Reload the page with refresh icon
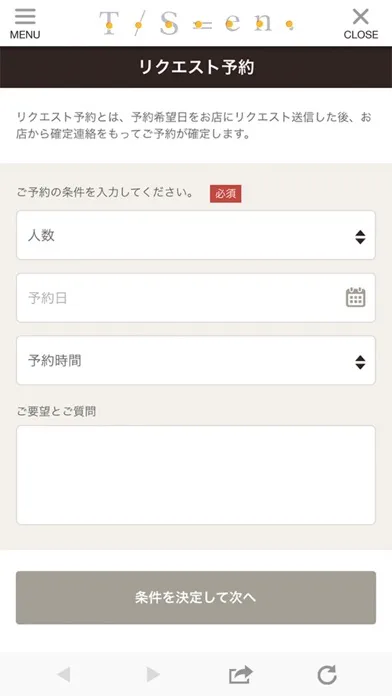 pos(327,675)
